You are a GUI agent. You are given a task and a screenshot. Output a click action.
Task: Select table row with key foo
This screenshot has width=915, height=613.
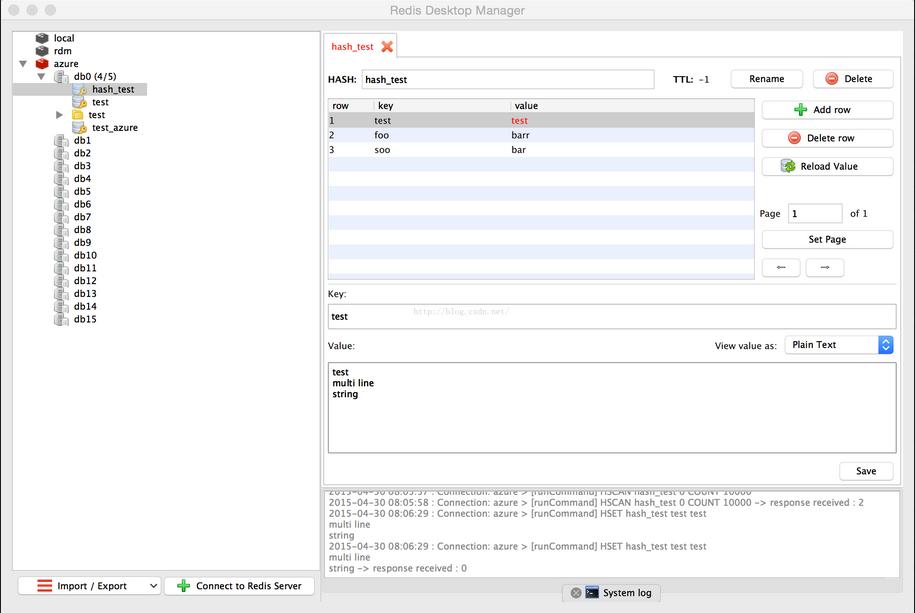click(x=541, y=135)
